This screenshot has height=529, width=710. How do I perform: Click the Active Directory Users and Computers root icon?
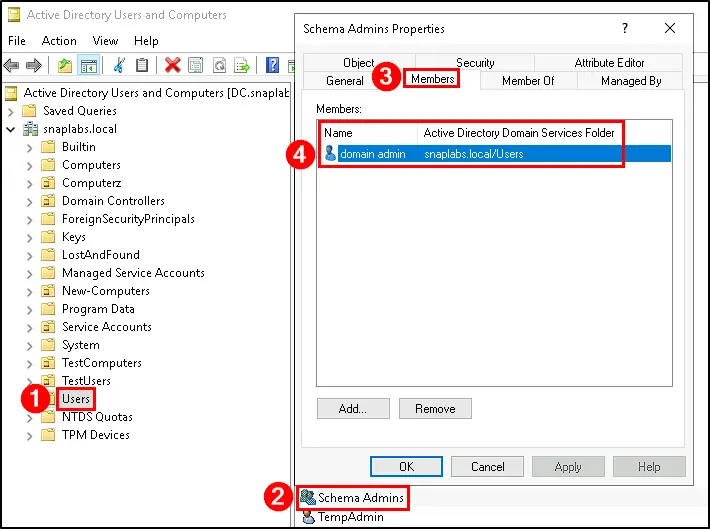tap(11, 93)
